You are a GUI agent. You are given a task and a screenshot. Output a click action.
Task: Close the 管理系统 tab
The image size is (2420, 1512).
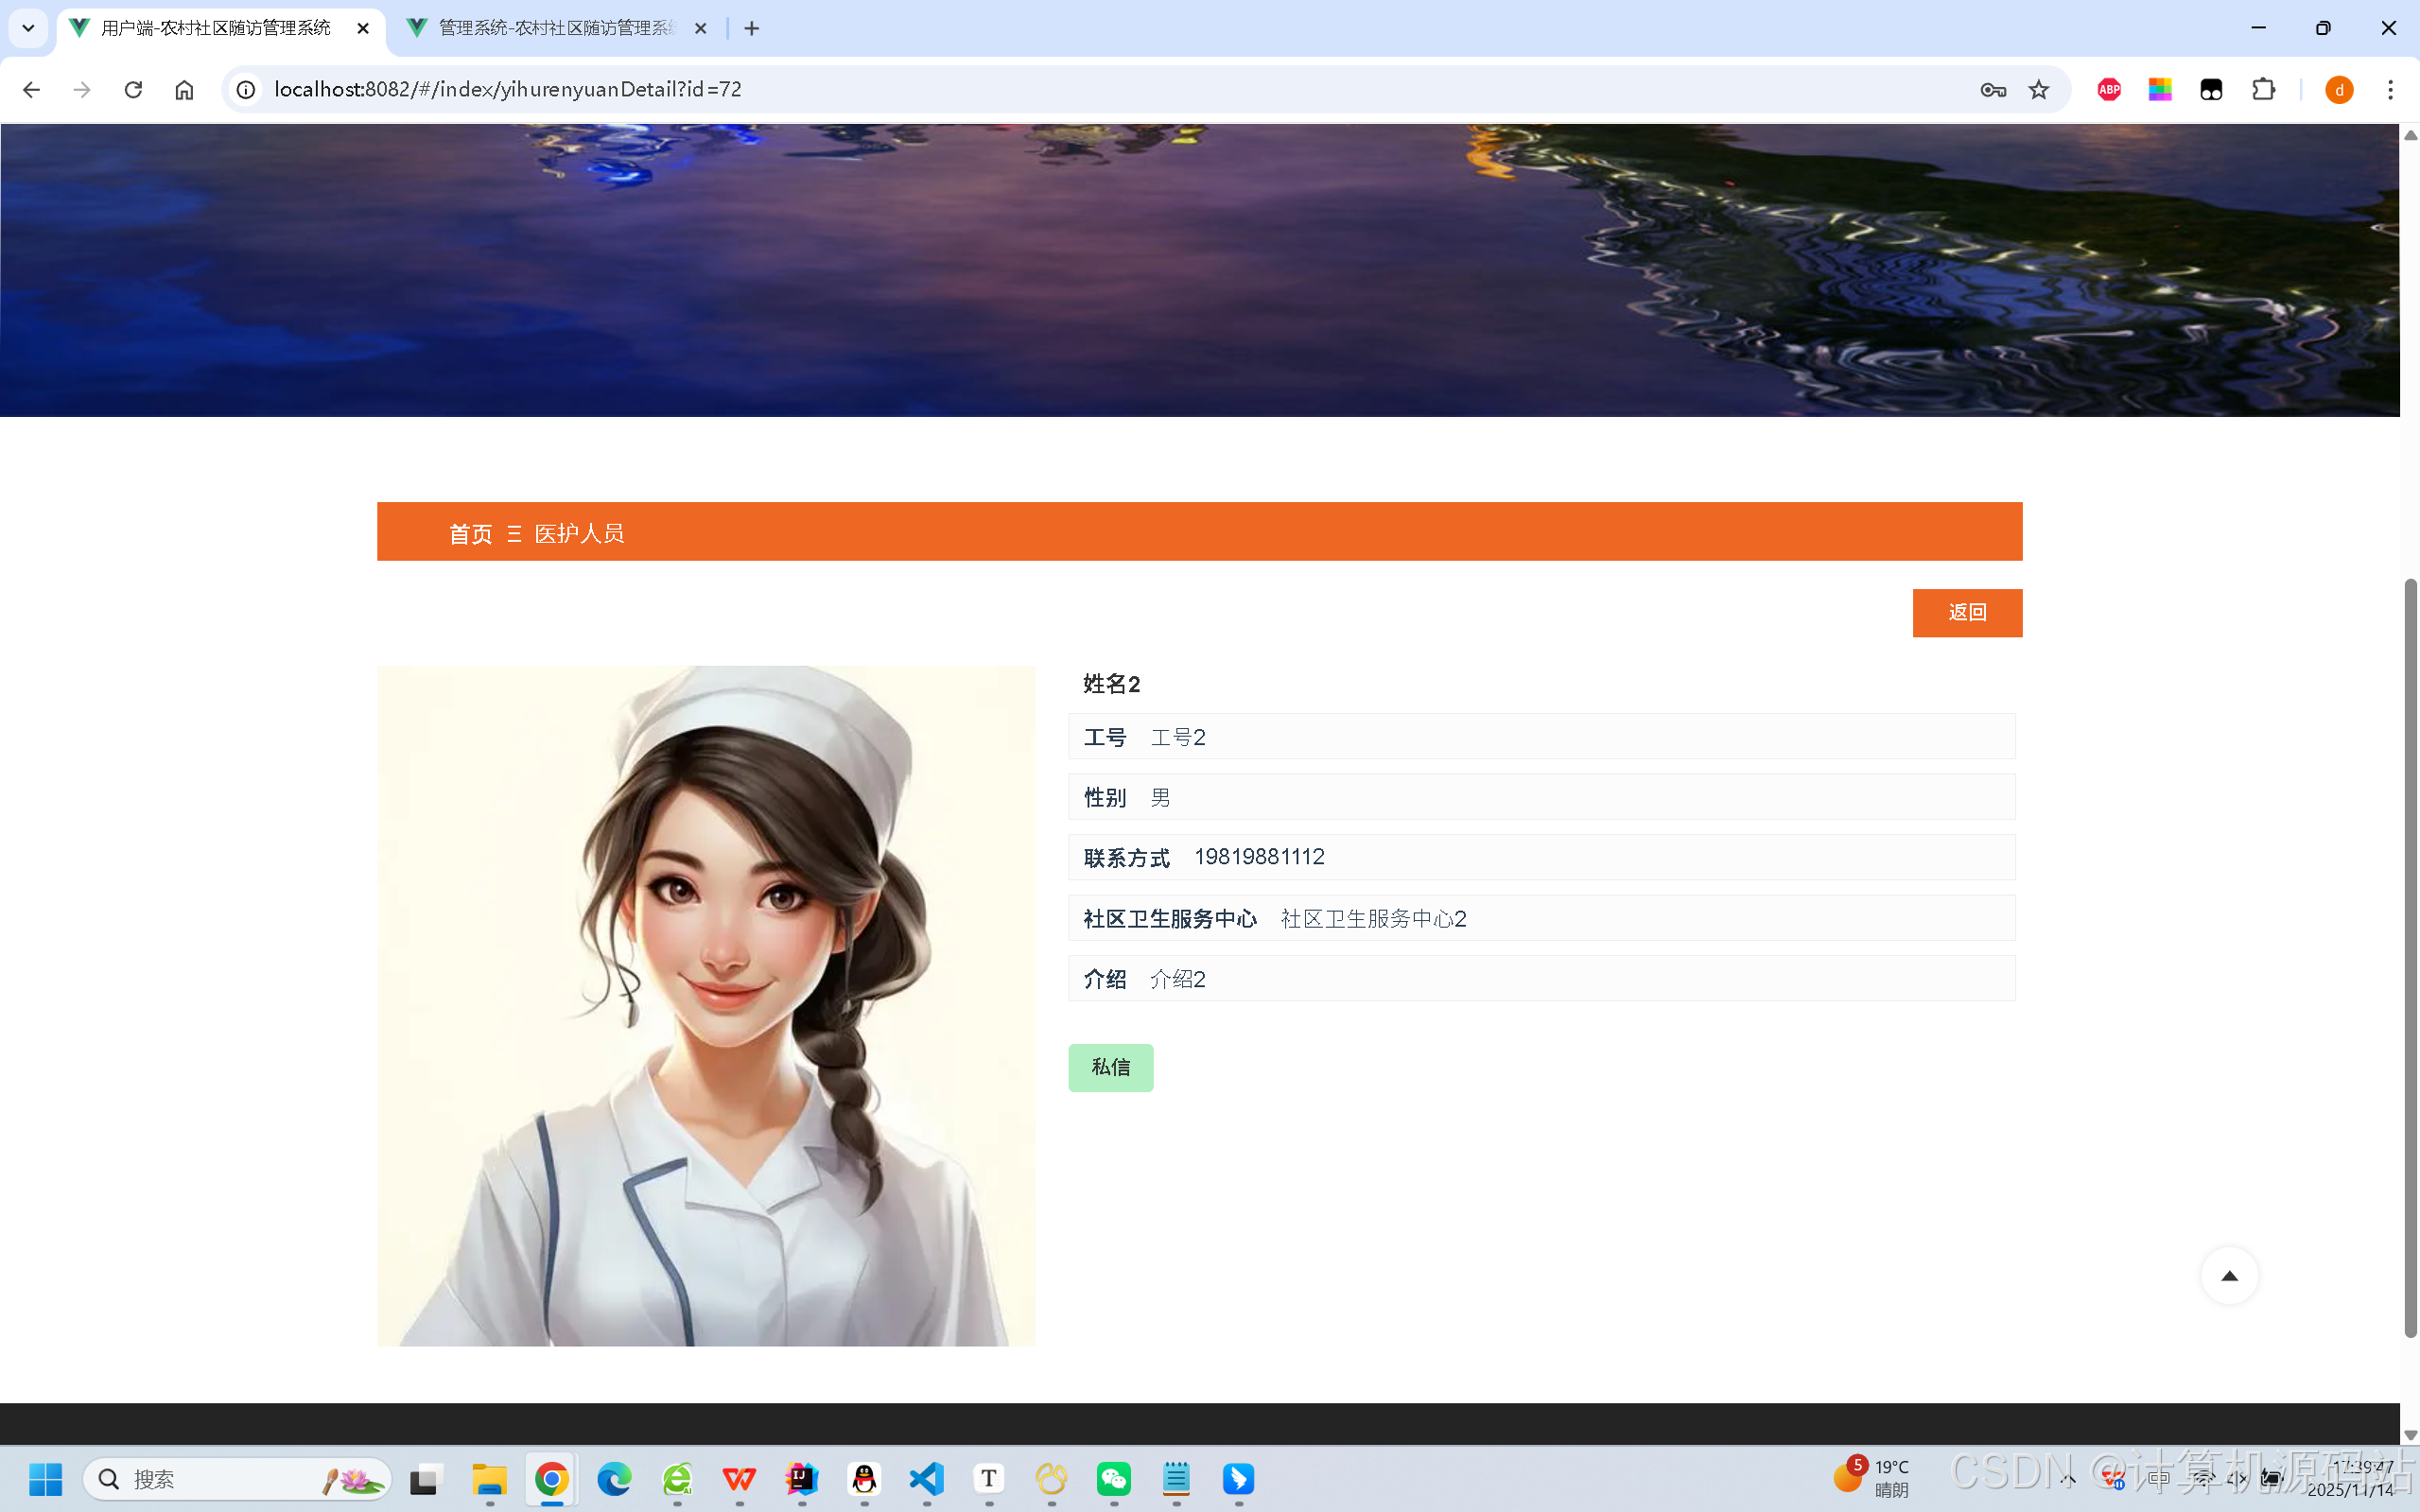pos(701,29)
